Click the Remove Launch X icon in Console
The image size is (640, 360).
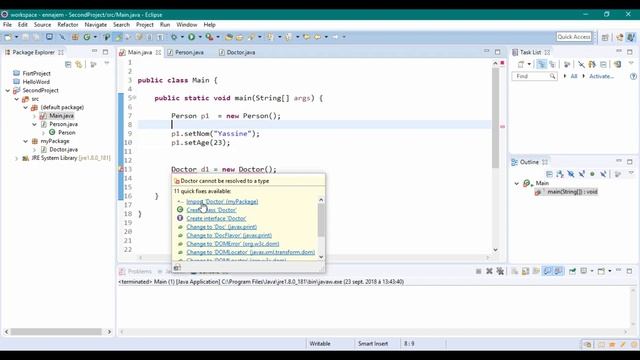[x=489, y=271]
